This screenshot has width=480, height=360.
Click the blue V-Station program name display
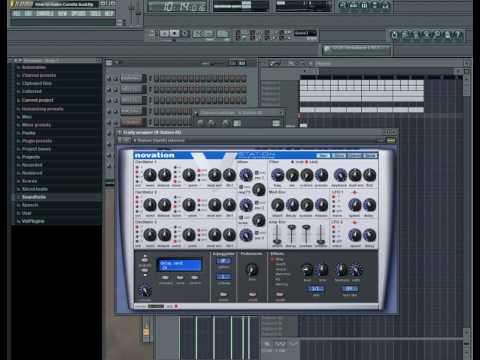point(180,265)
